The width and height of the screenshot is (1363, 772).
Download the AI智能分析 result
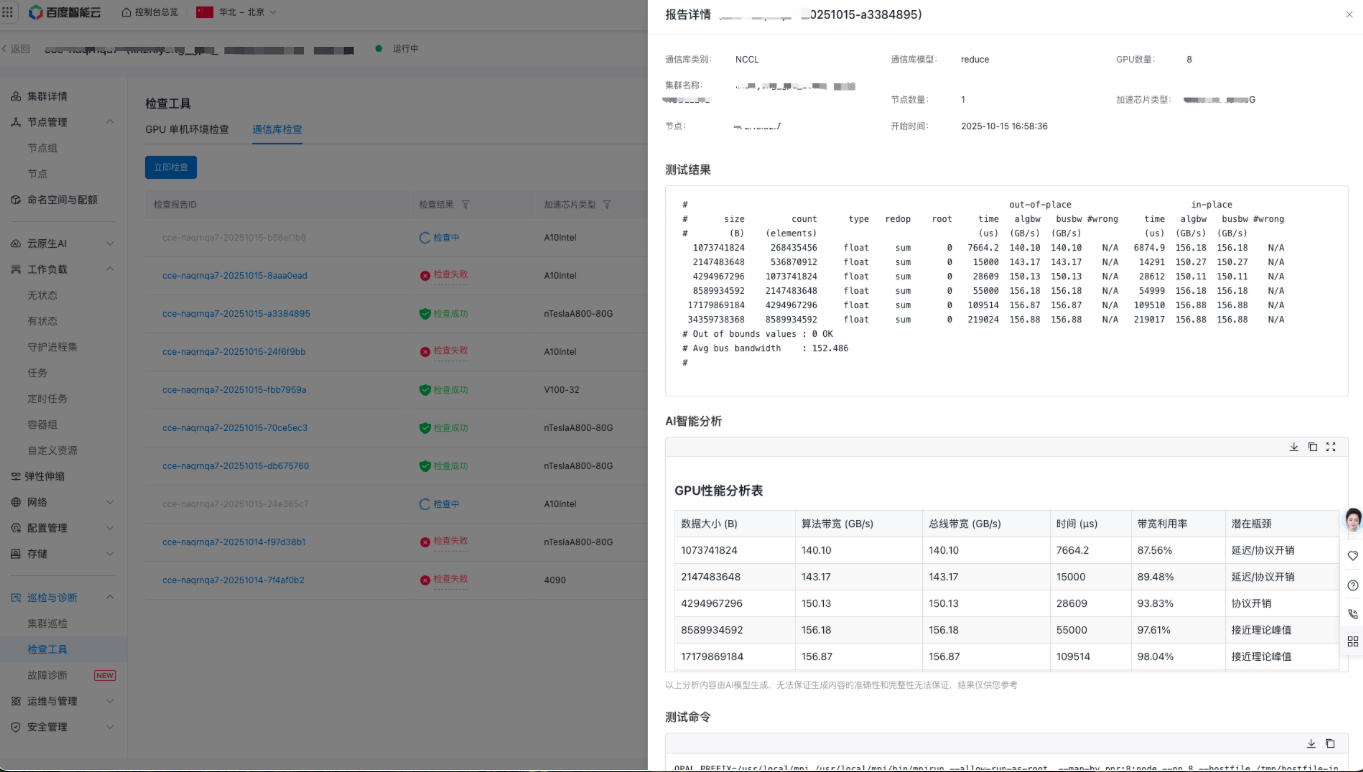[1294, 447]
